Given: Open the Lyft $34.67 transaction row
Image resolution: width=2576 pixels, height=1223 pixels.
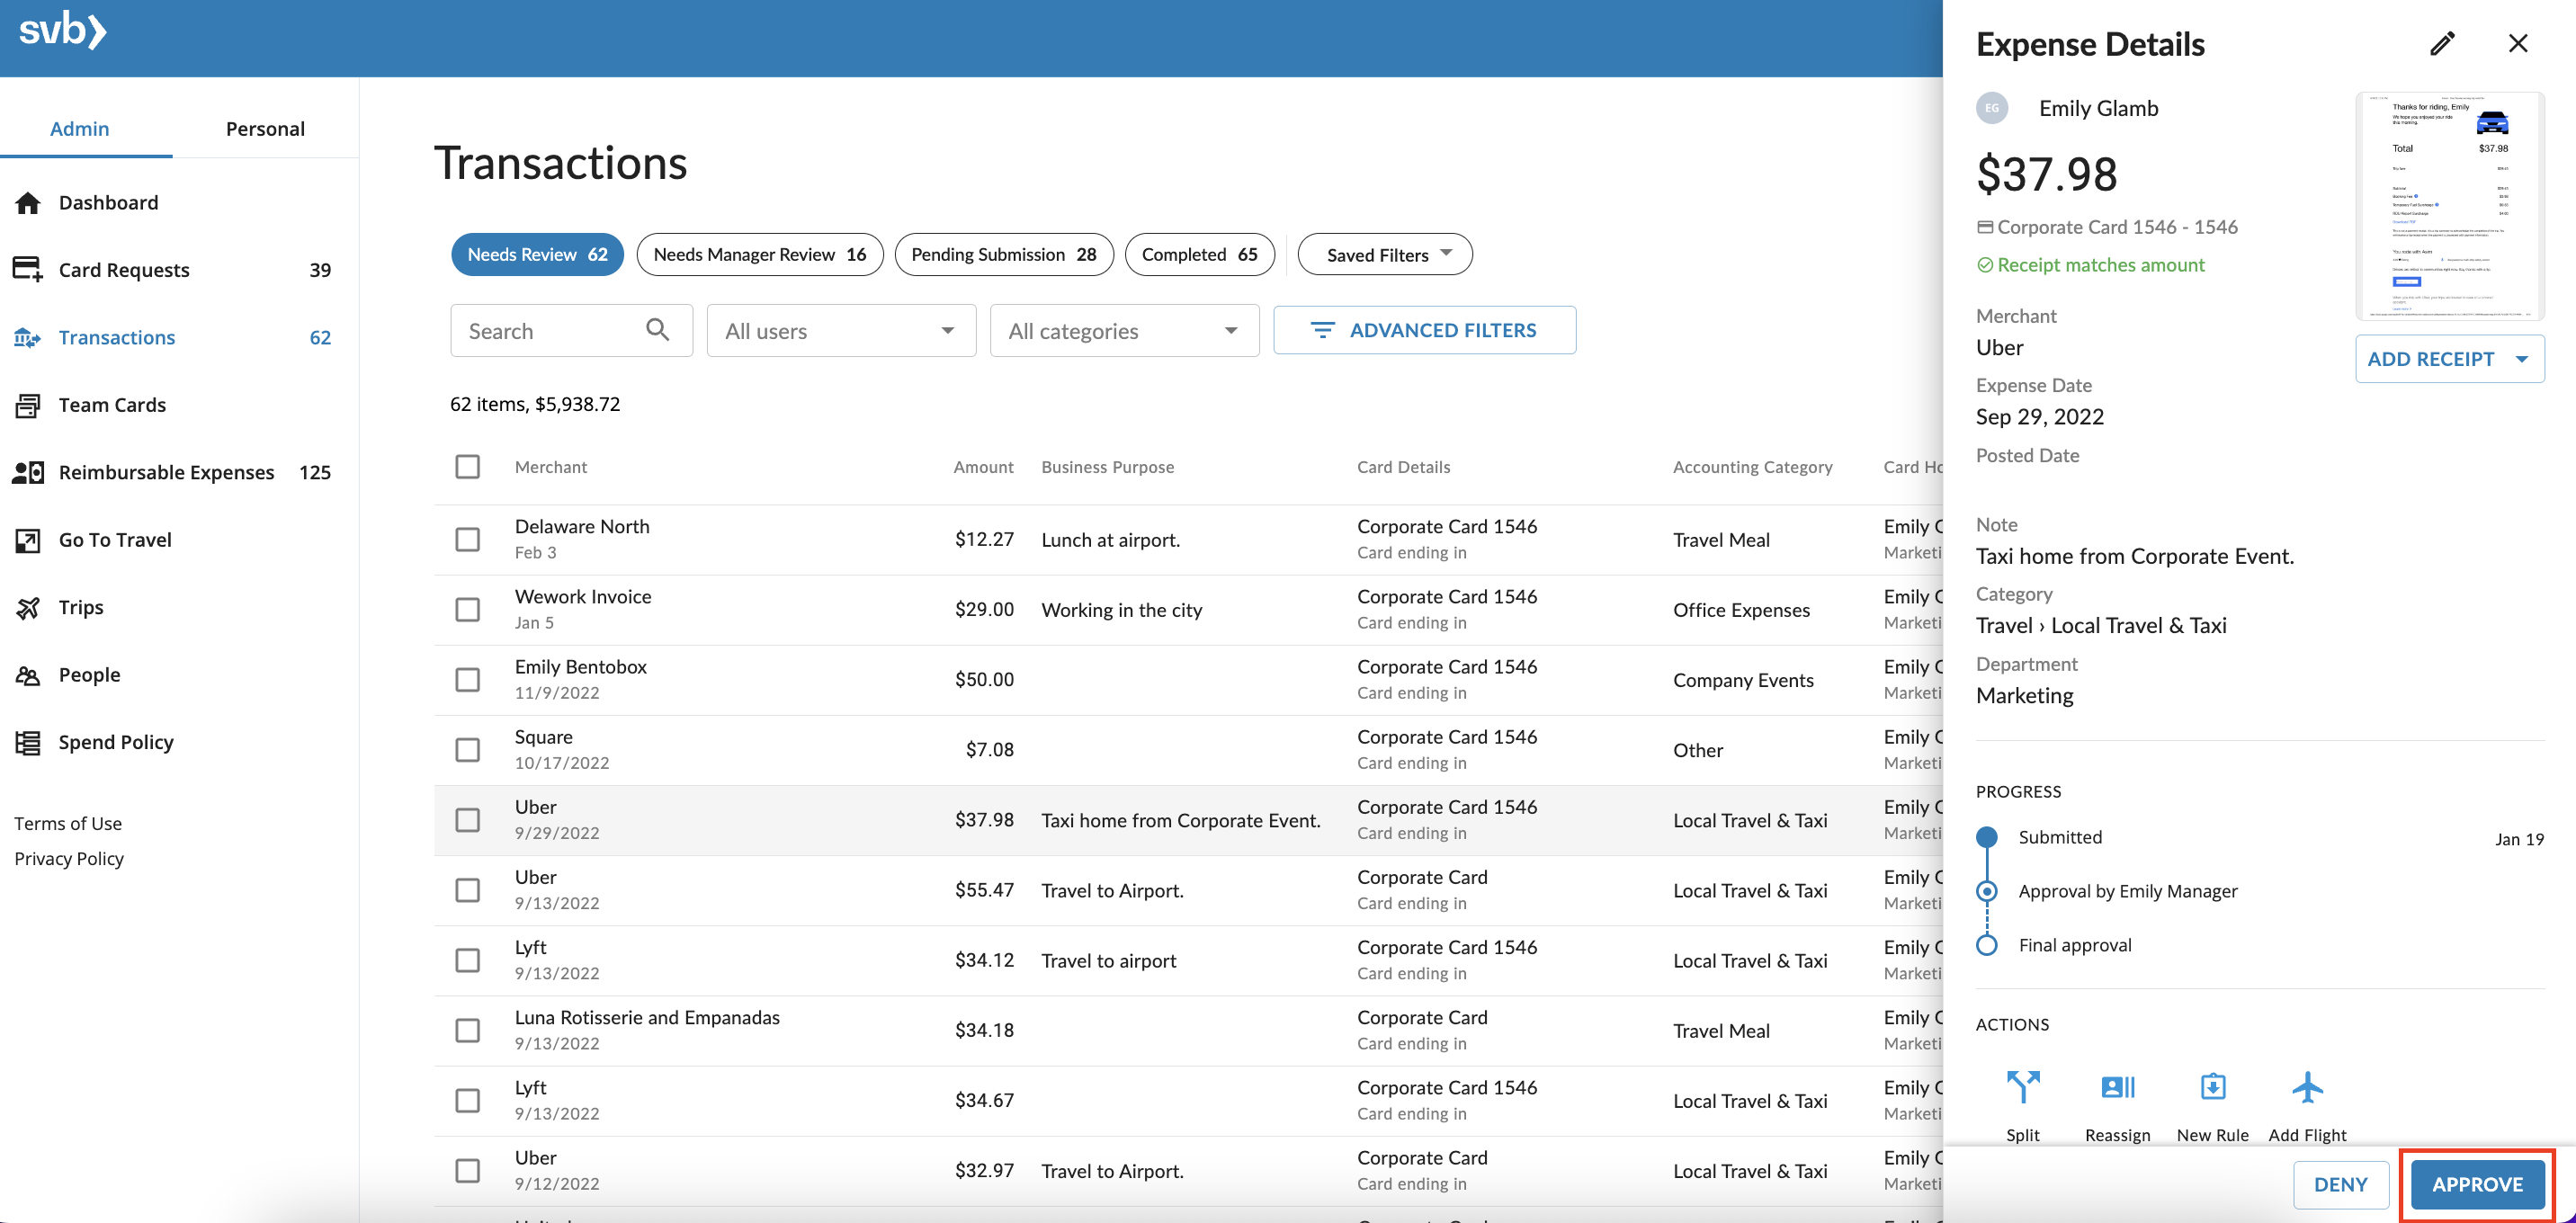Looking at the screenshot, I should pos(1187,1101).
